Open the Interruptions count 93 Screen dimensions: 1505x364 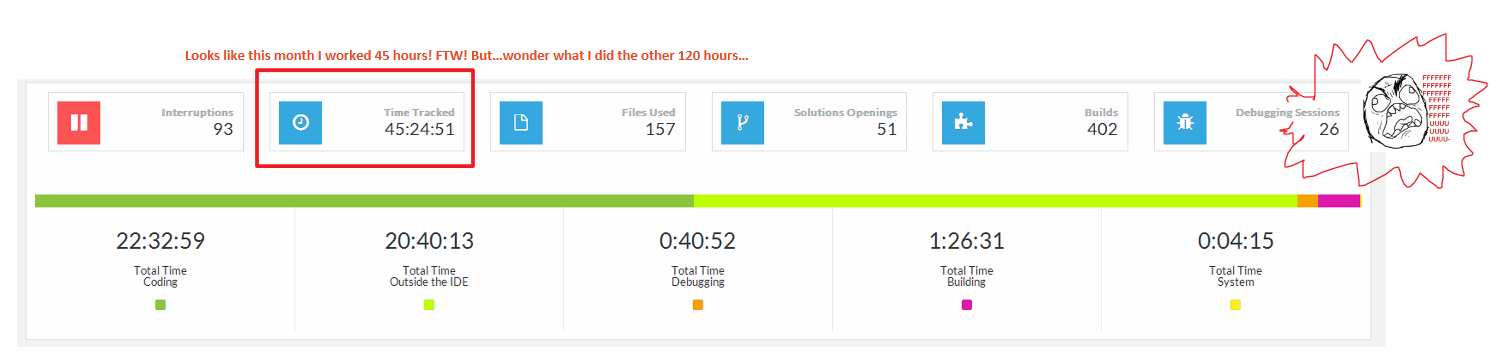click(222, 129)
